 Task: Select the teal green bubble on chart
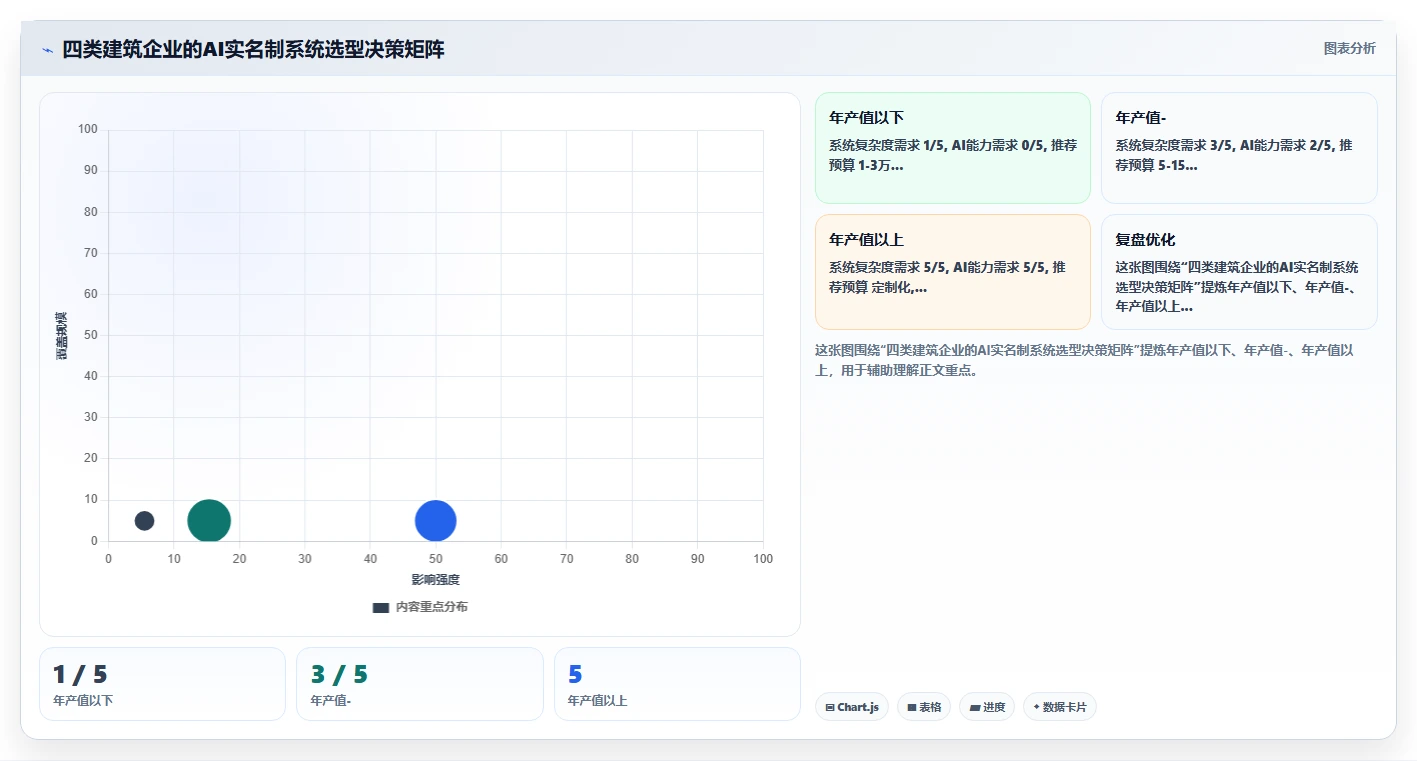(209, 521)
